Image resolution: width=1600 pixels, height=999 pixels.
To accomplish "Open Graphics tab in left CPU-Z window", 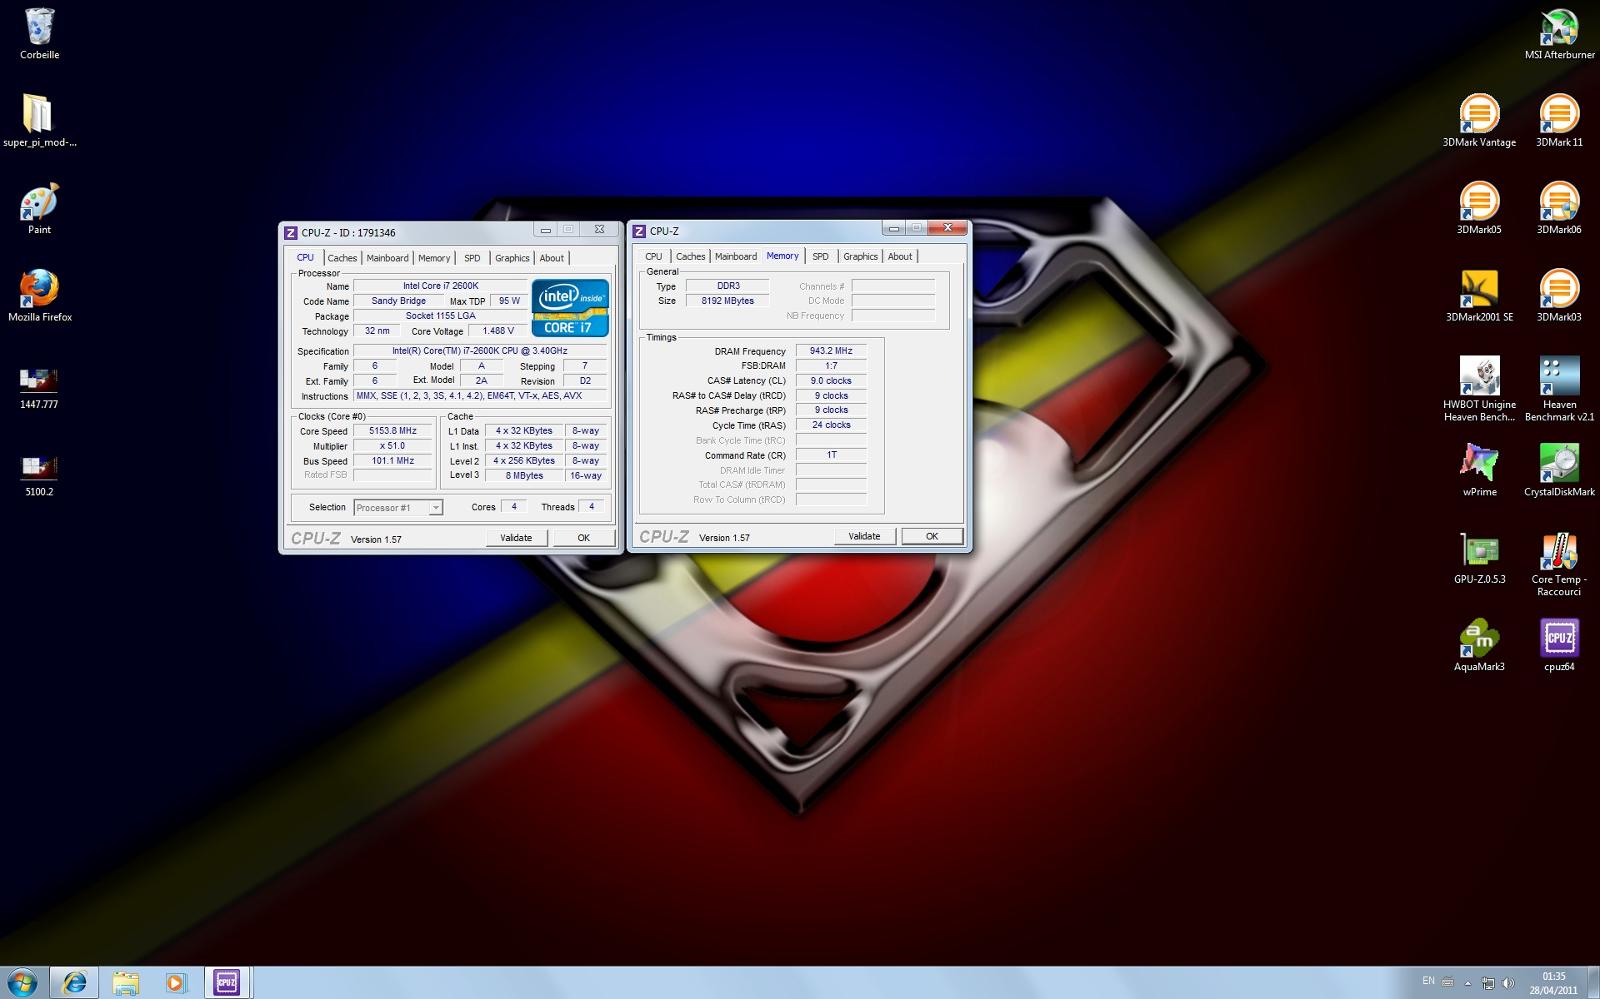I will coord(512,258).
